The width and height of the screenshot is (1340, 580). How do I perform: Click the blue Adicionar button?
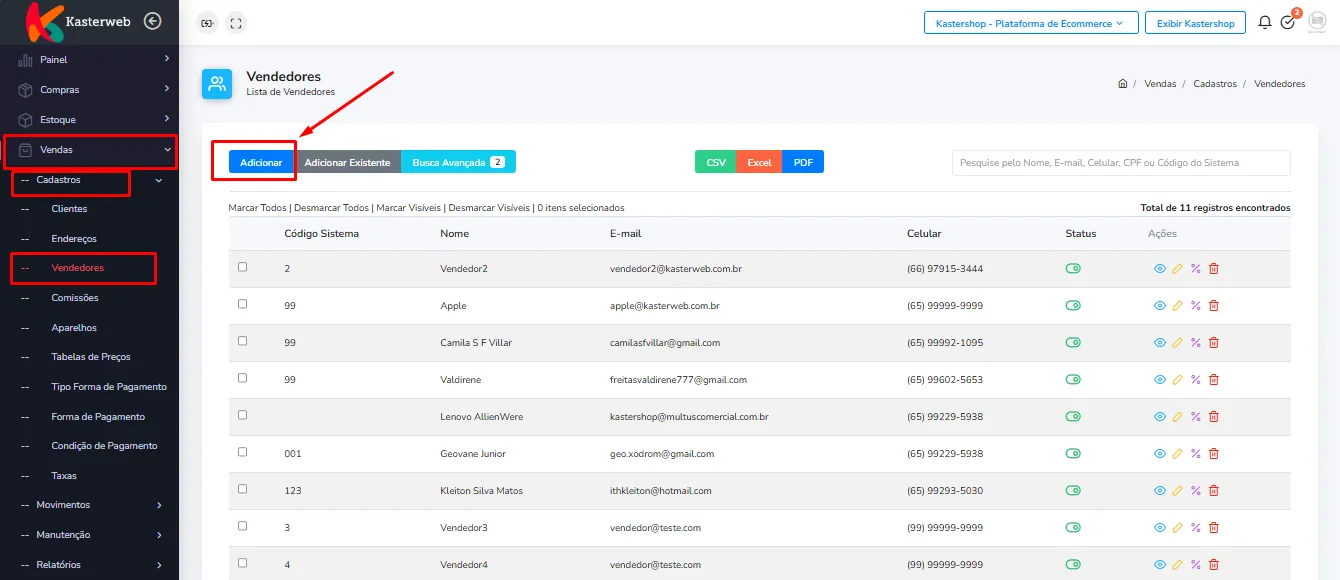(x=261, y=162)
